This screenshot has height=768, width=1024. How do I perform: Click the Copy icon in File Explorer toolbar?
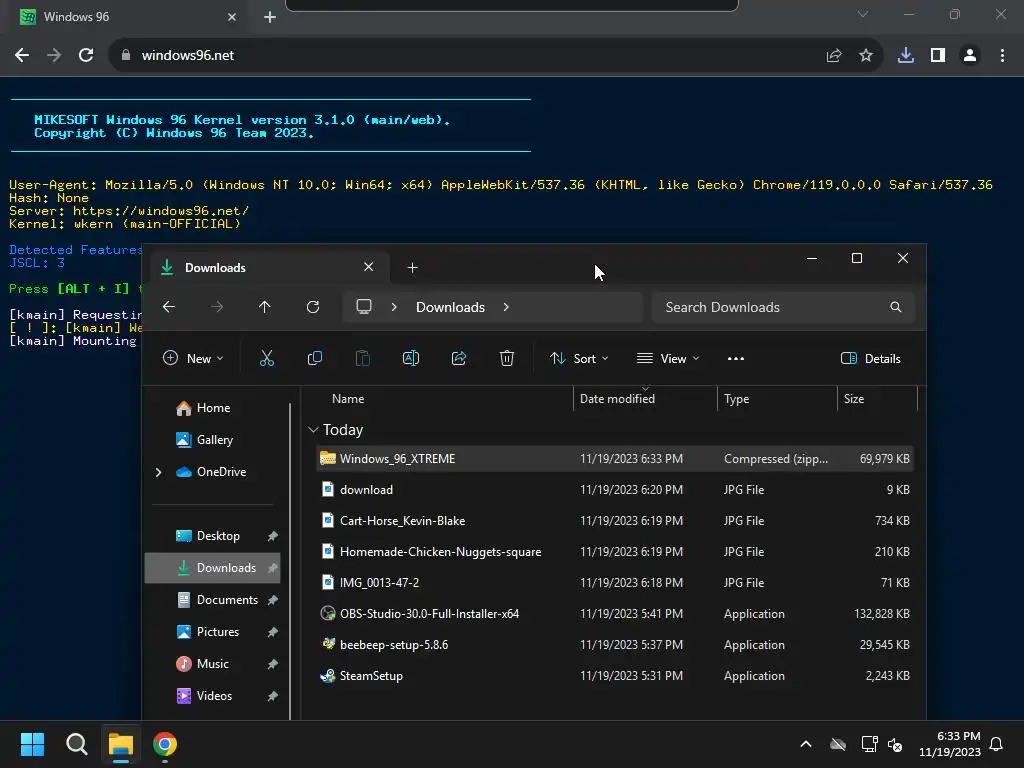(x=315, y=359)
